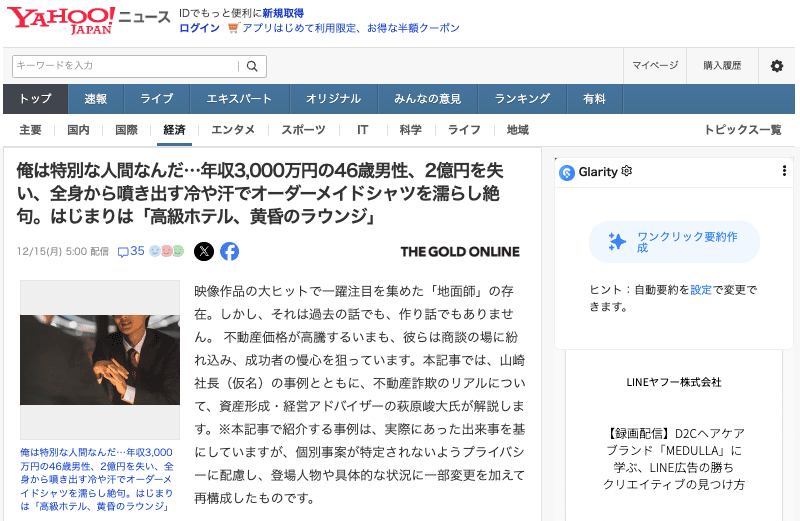Image resolution: width=800 pixels, height=521 pixels.
Task: Select the 科学 category
Action: (x=411, y=130)
